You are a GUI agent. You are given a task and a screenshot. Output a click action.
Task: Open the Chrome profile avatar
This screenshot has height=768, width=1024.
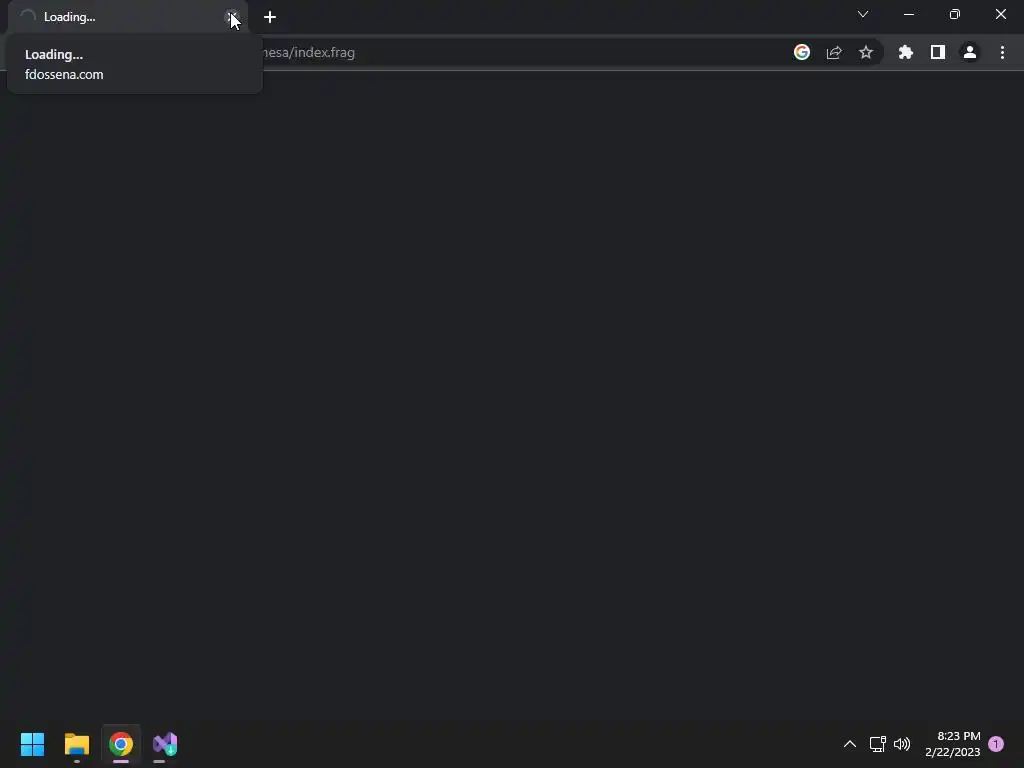coord(970,52)
